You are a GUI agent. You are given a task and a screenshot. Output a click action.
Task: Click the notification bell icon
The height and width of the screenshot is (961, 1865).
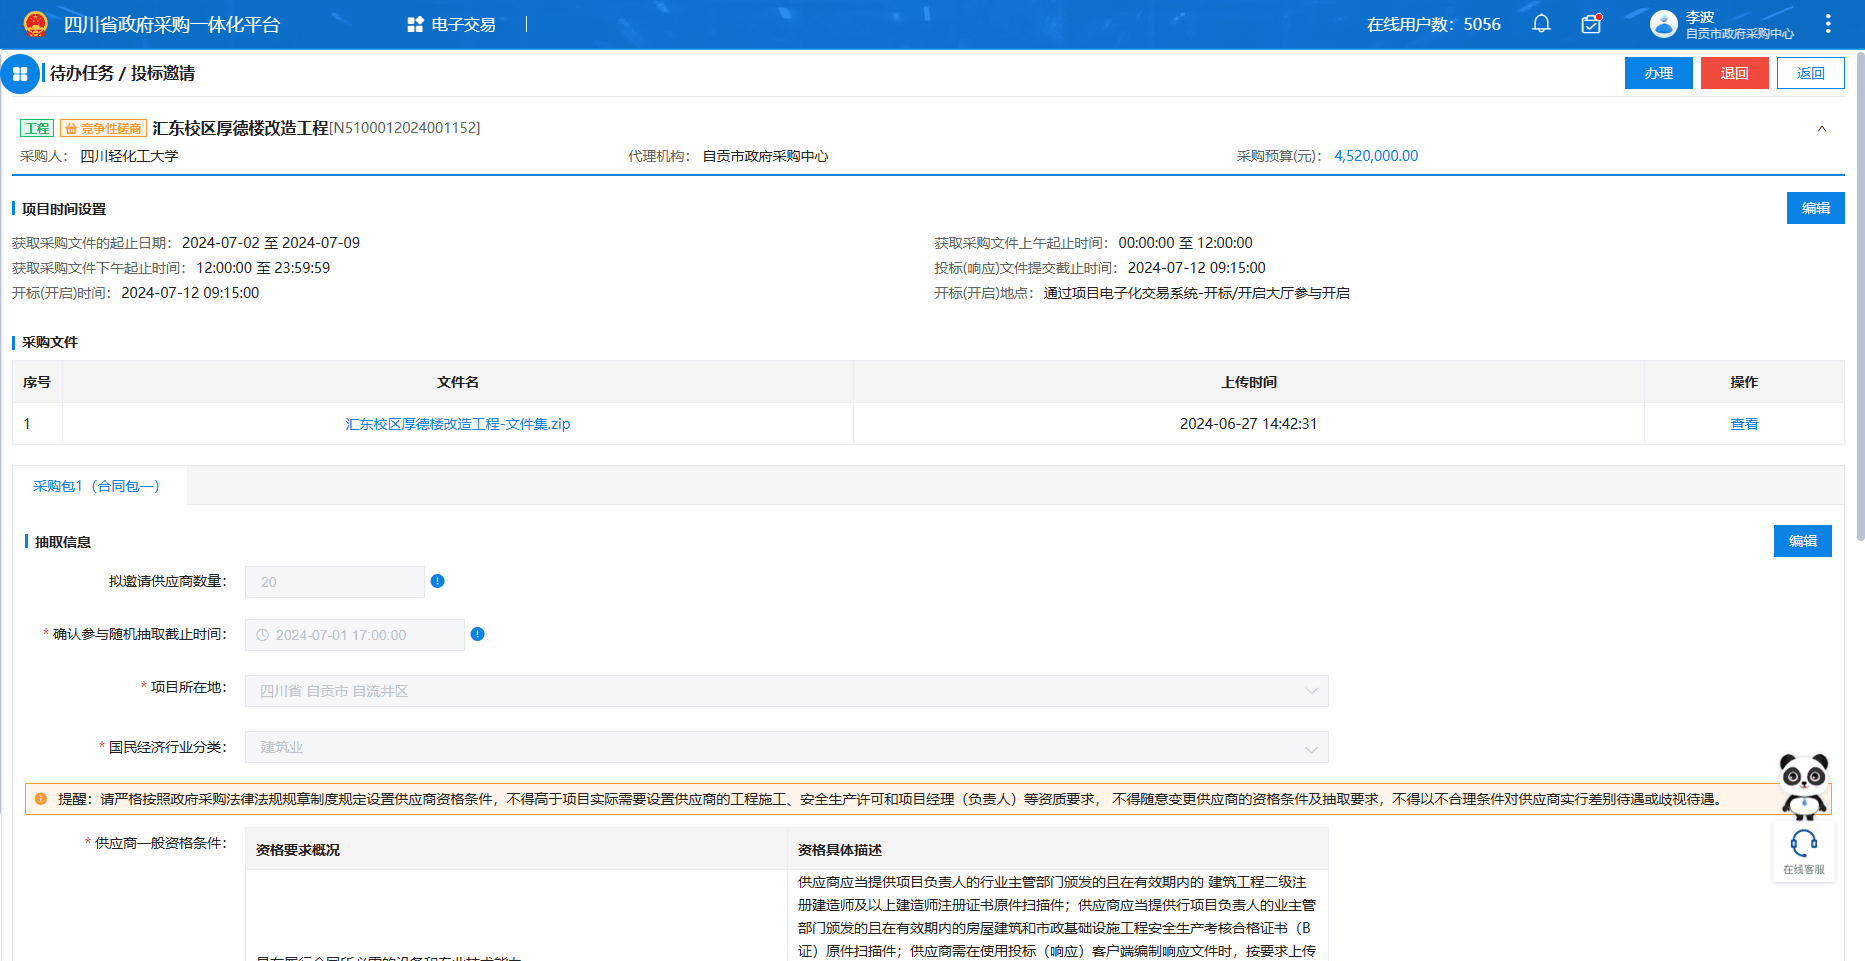(x=1541, y=24)
